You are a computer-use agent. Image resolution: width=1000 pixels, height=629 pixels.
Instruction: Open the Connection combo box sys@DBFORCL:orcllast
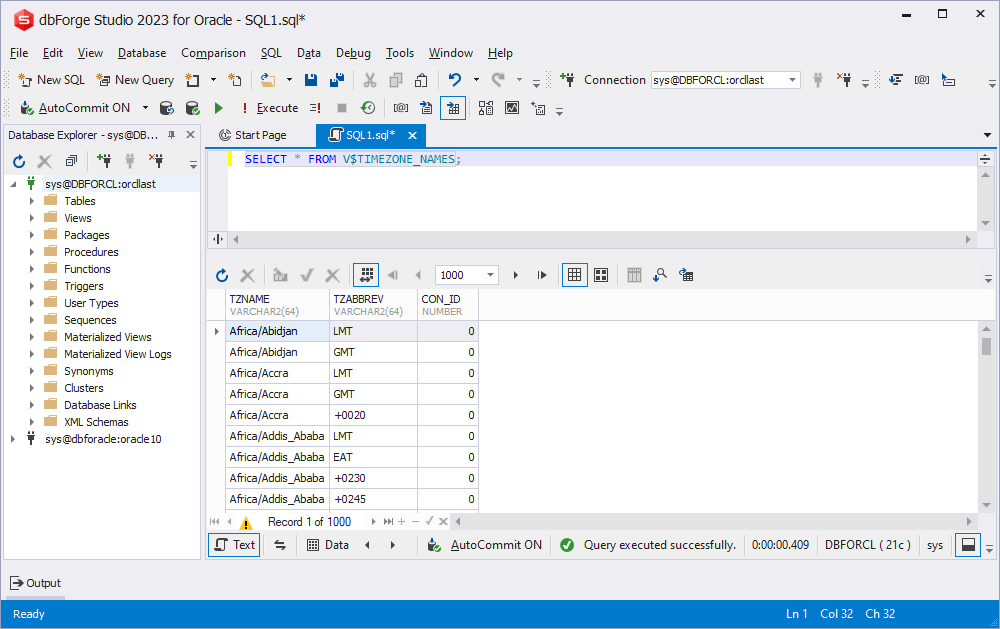tap(725, 80)
